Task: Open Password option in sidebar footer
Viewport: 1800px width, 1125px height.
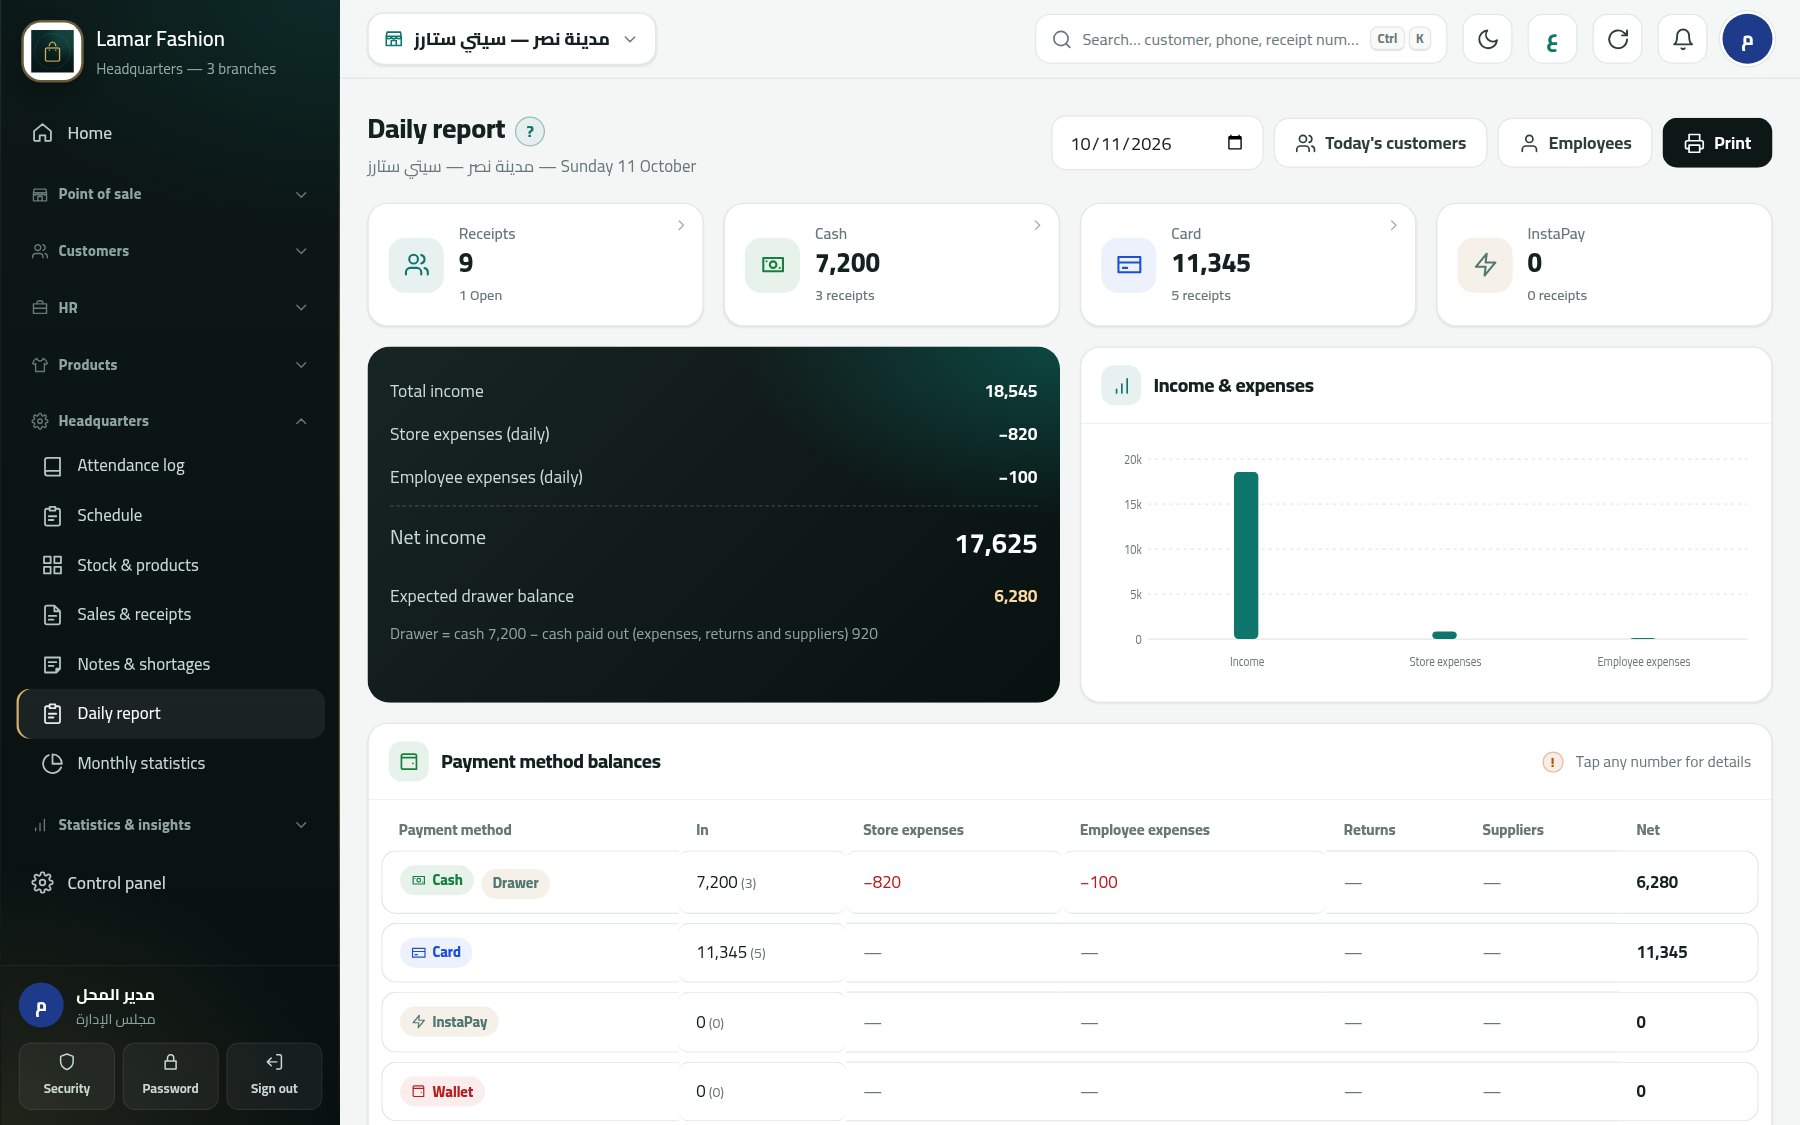Action: click(x=170, y=1076)
